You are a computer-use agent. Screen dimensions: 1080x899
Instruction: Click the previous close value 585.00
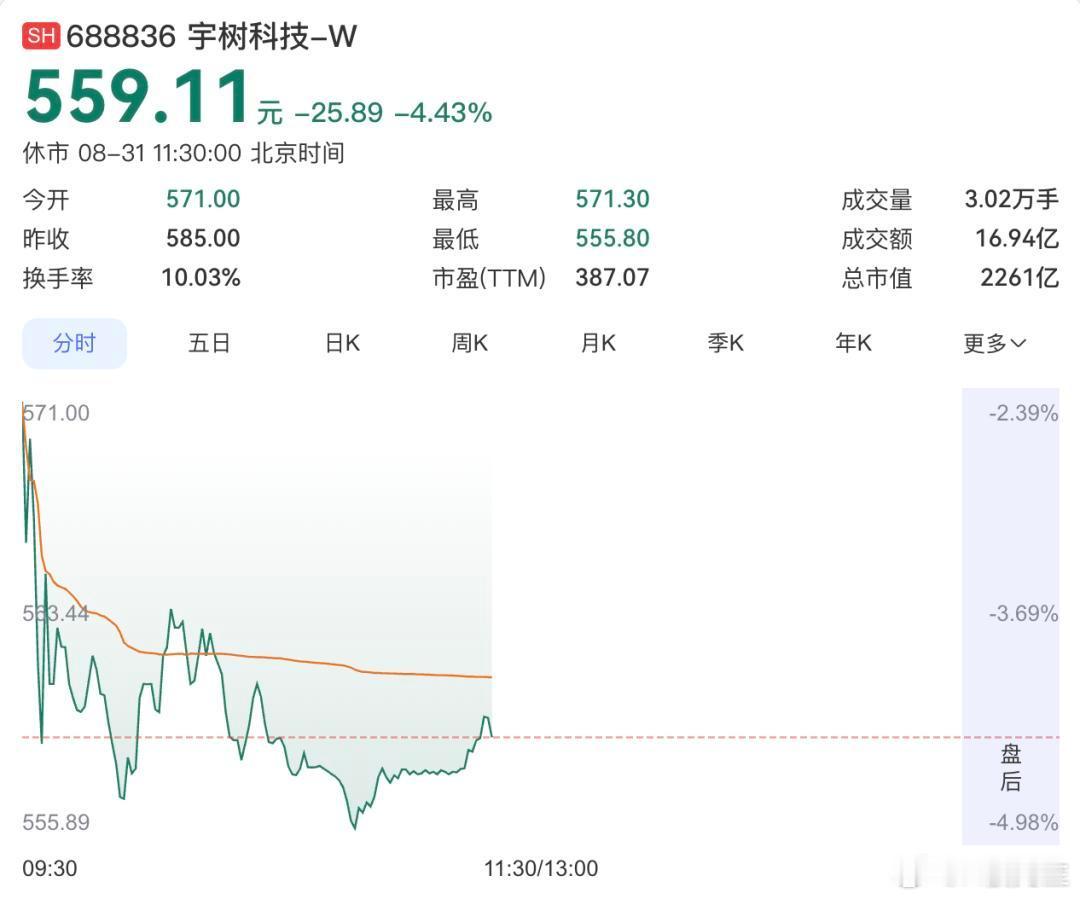(x=203, y=238)
